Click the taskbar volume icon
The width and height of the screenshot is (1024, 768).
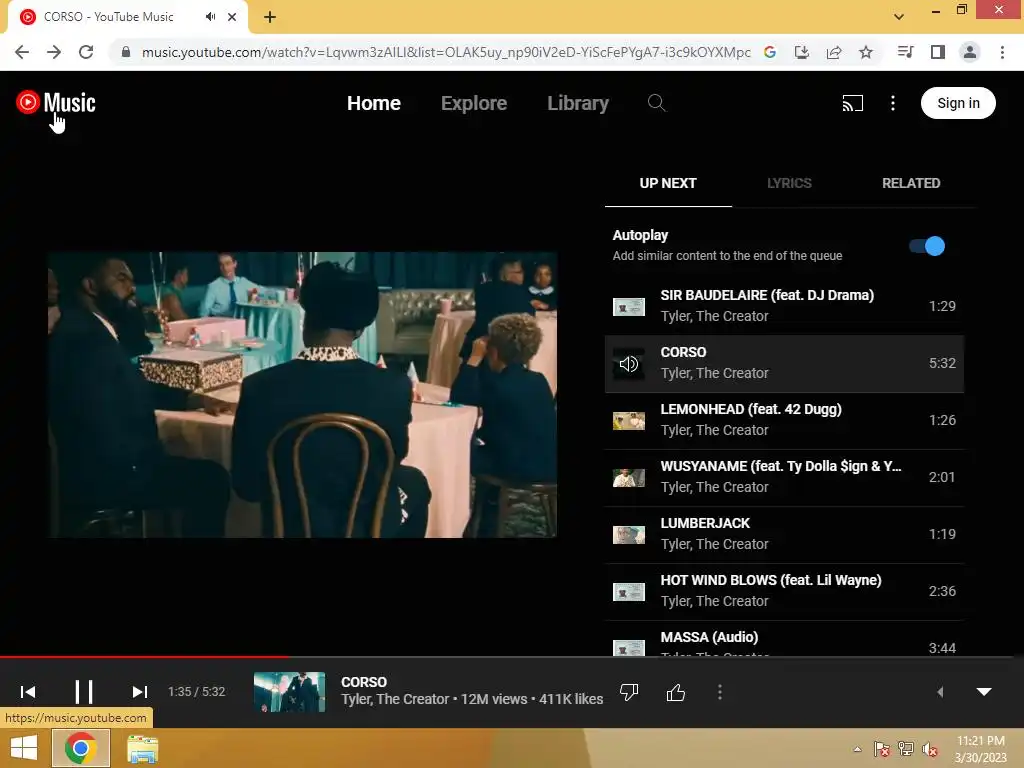click(x=930, y=749)
